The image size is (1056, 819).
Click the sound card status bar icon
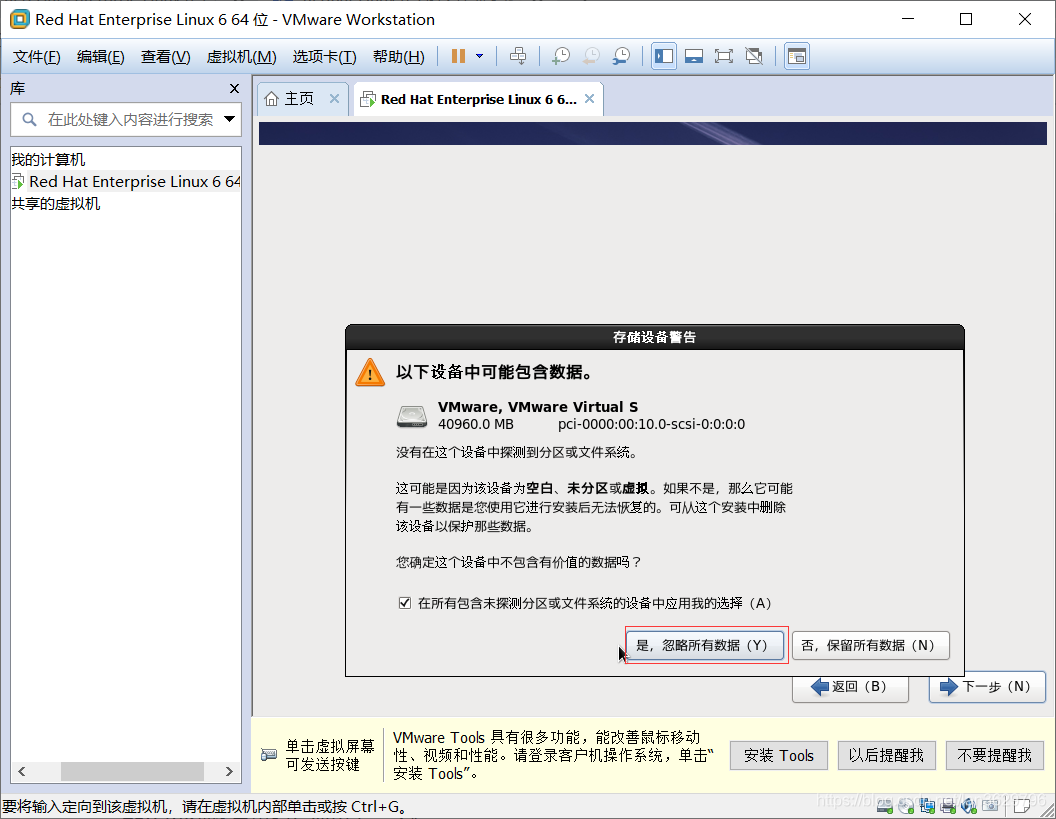click(x=968, y=806)
